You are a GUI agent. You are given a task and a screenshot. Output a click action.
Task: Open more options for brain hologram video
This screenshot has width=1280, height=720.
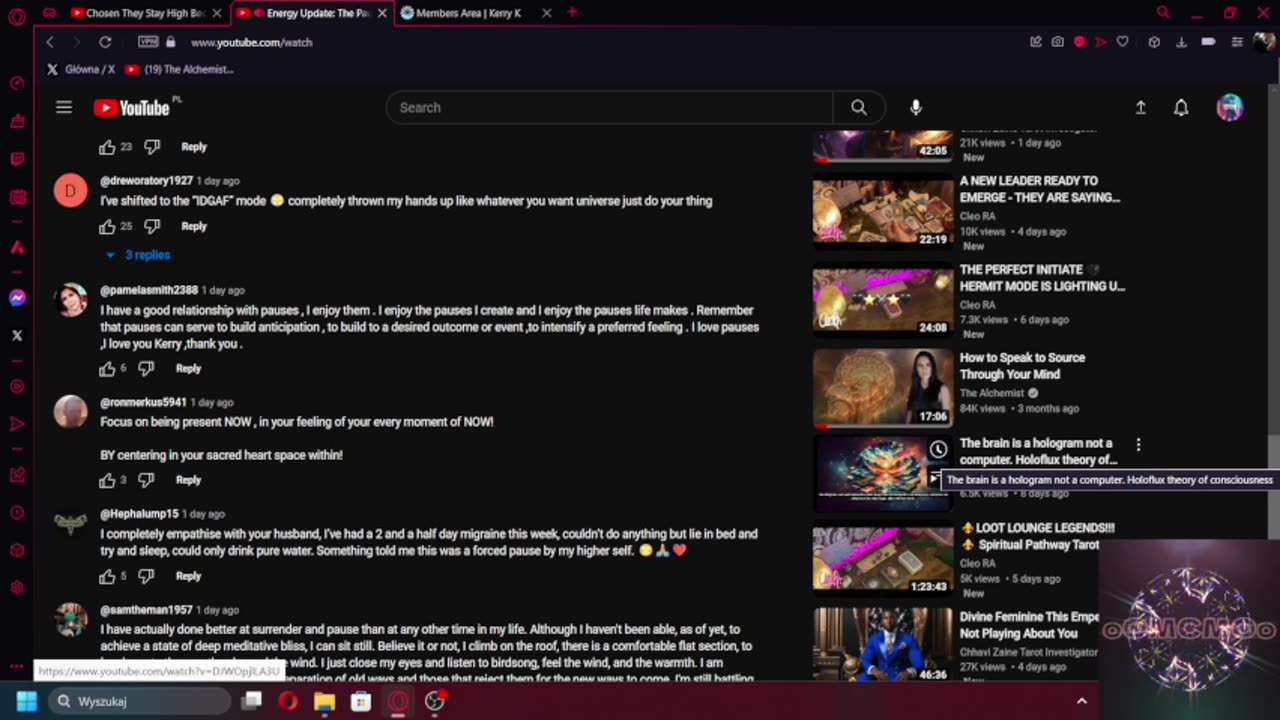coord(1138,444)
